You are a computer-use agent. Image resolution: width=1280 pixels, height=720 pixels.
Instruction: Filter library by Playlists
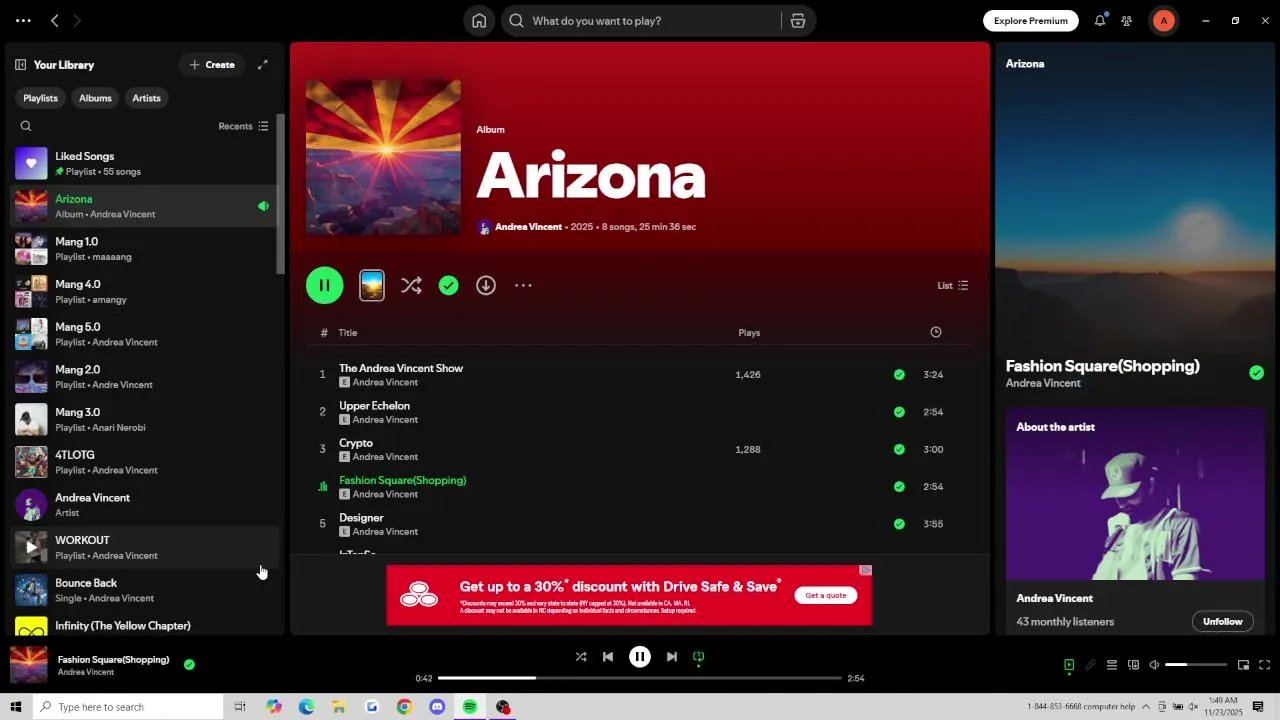(40, 98)
